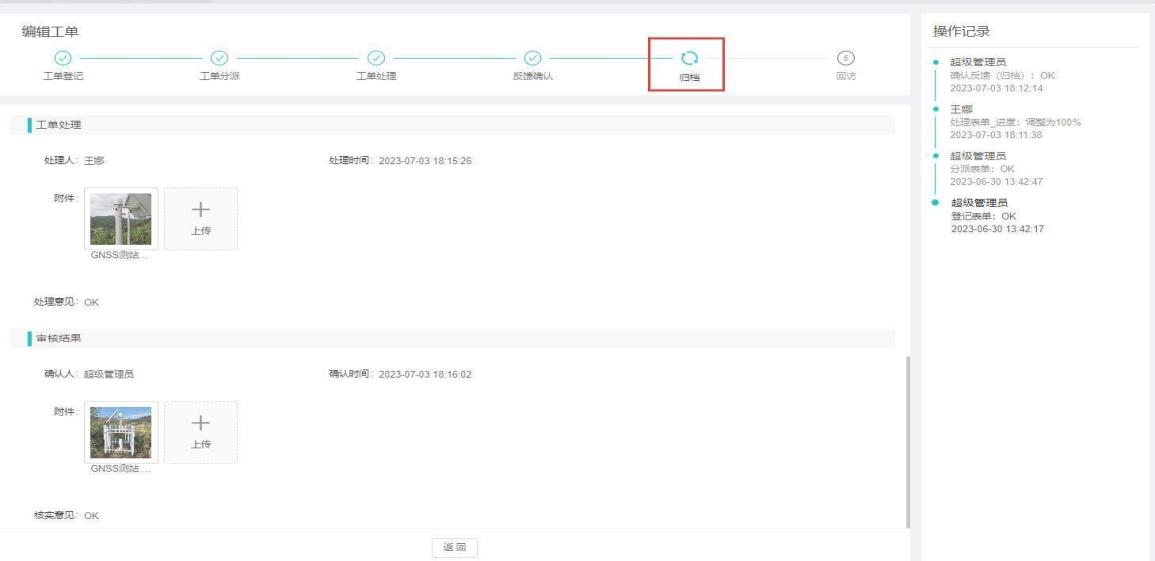Viewport: 1155px width, 561px height.
Task: Click the 工单登记 step checkmark icon
Action: point(62,58)
